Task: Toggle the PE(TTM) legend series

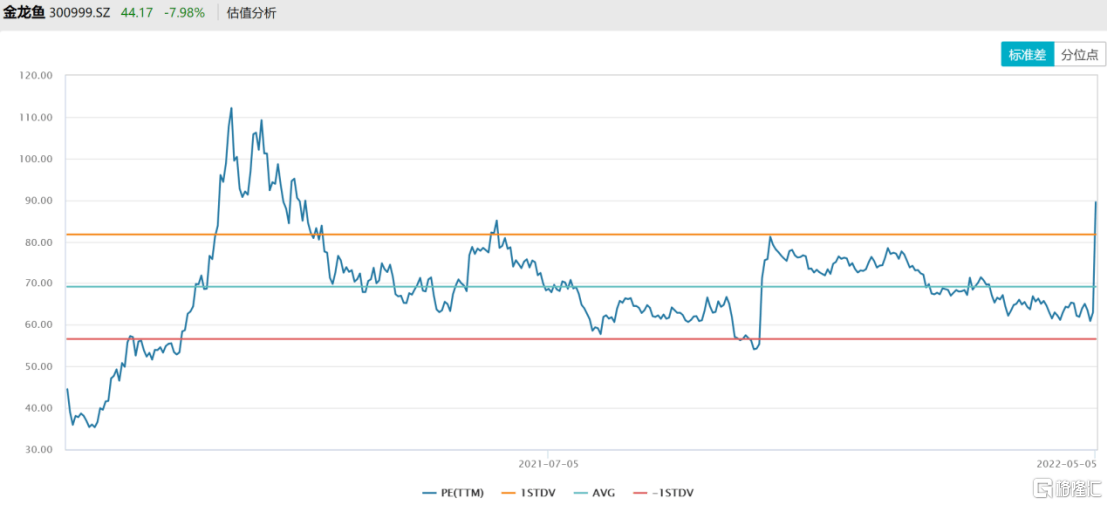Action: click(x=454, y=493)
